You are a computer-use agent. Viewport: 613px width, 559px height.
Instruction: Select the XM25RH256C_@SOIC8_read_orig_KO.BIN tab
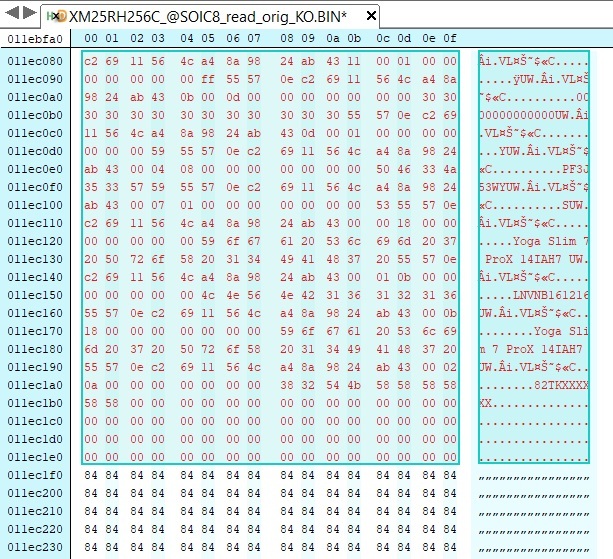[208, 16]
